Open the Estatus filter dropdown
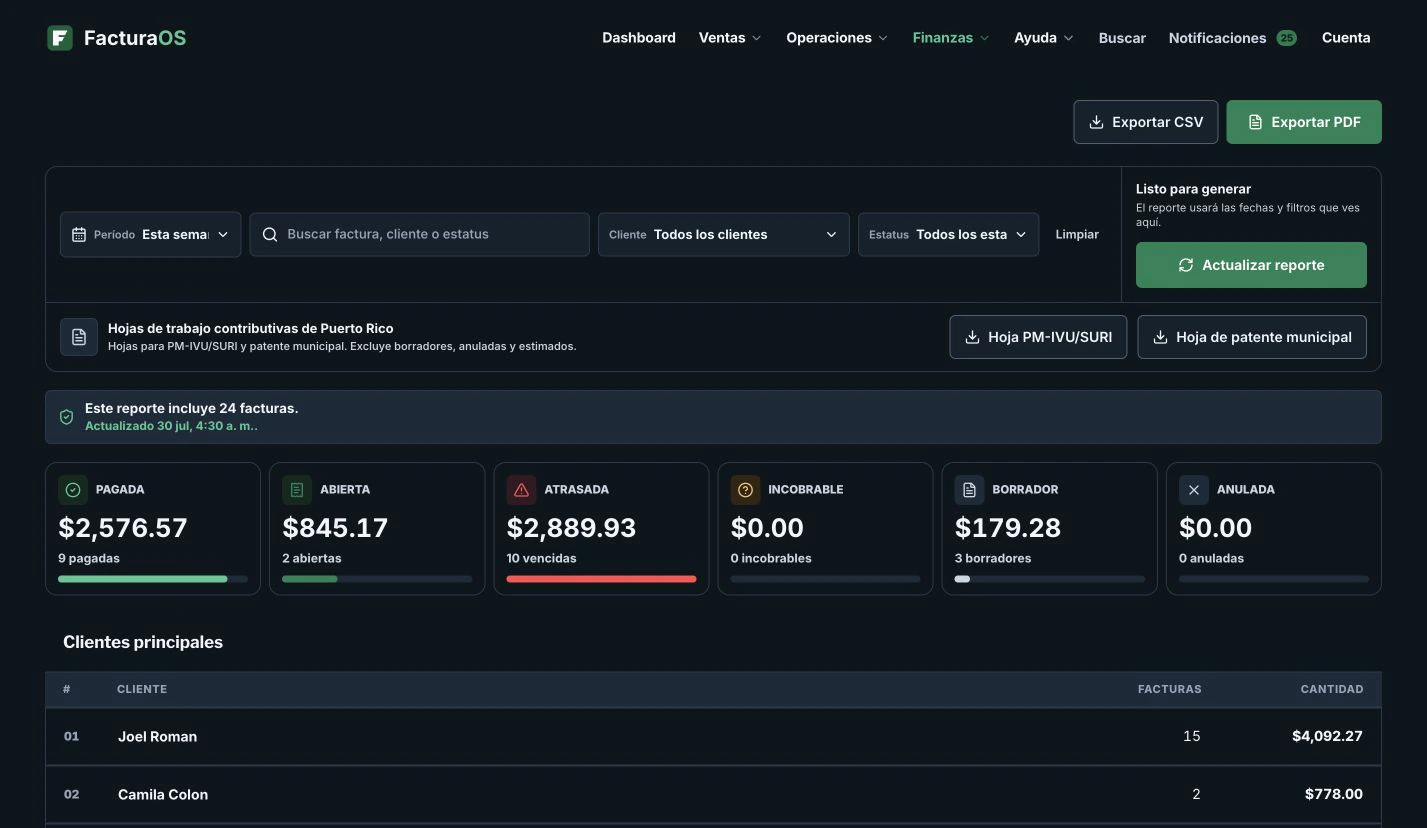This screenshot has width=1427, height=828. [948, 234]
